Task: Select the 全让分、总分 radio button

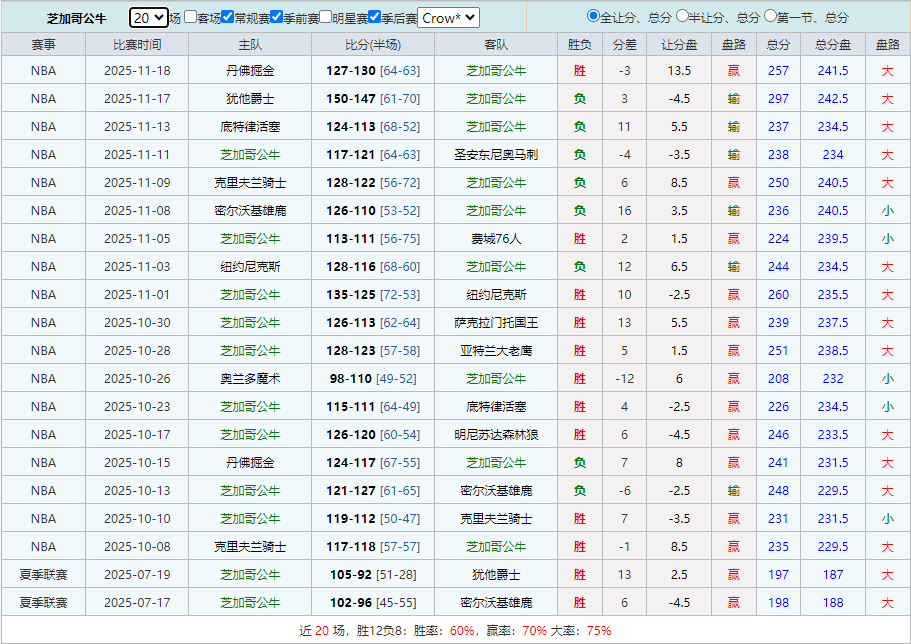Action: tap(594, 16)
